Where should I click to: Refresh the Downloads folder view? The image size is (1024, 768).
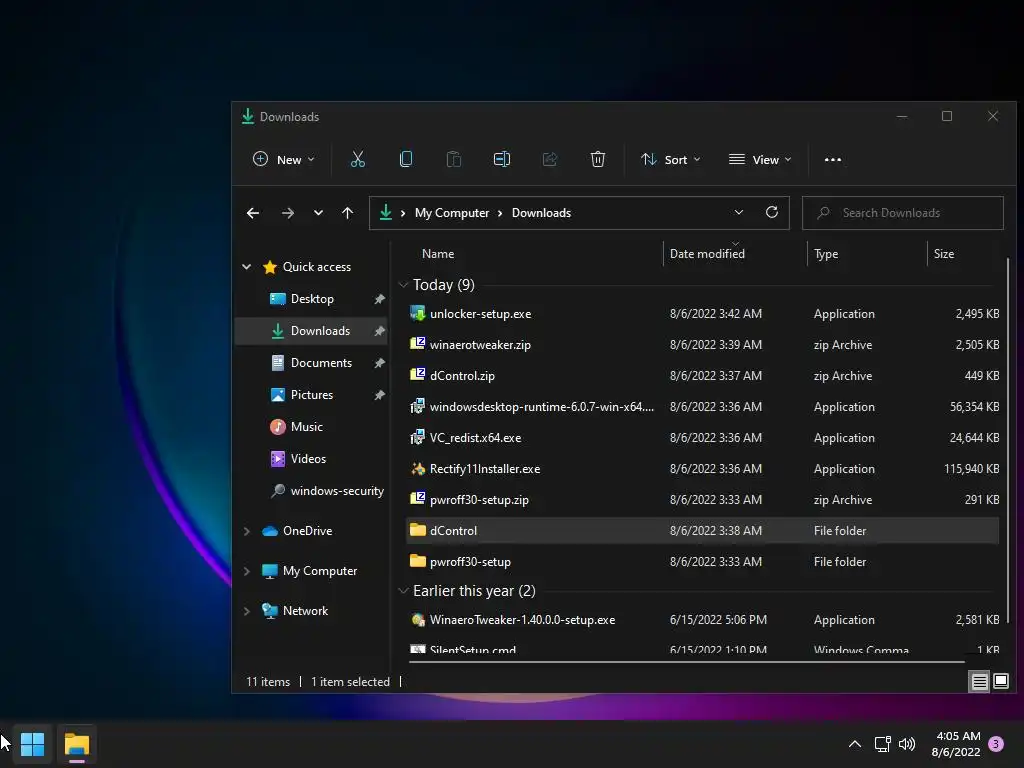pyautogui.click(x=772, y=212)
